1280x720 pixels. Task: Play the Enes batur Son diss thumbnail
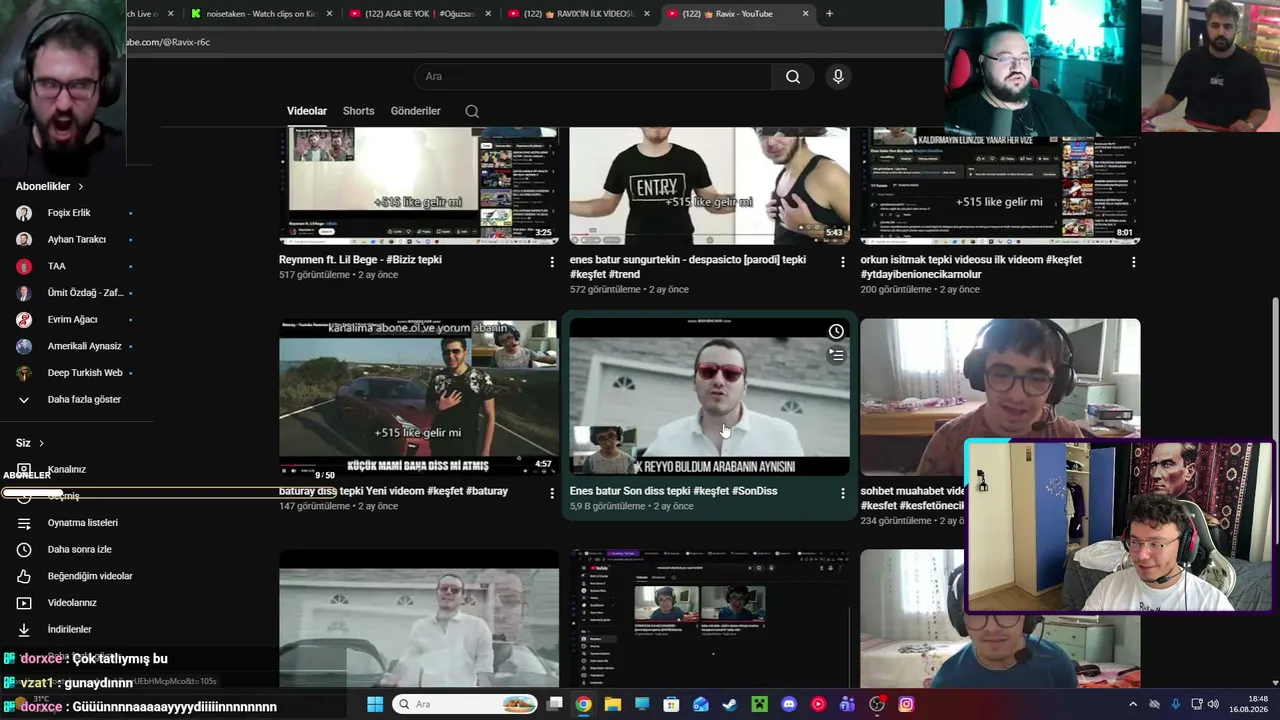tap(709, 398)
